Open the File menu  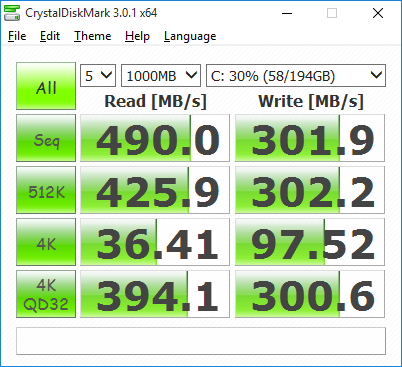pos(17,36)
